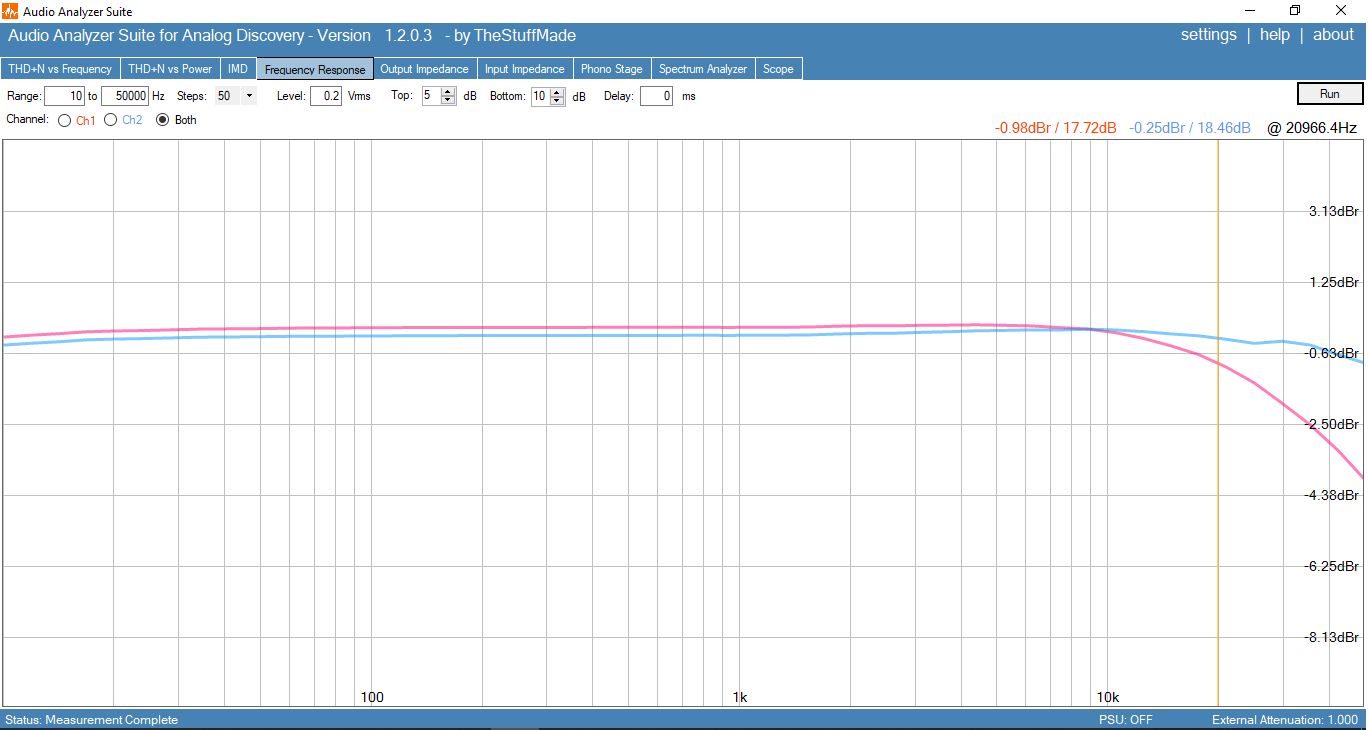Click the 10k frequency axis label
Screen dimensions: 1368x730
point(1107,697)
